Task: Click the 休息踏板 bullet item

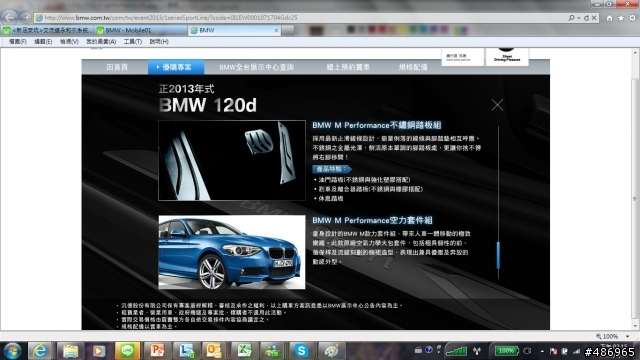Action: (x=331, y=198)
